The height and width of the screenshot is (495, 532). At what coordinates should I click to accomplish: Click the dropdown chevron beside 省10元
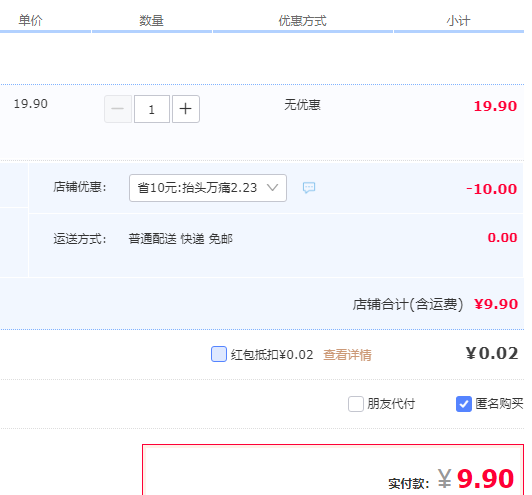click(272, 188)
